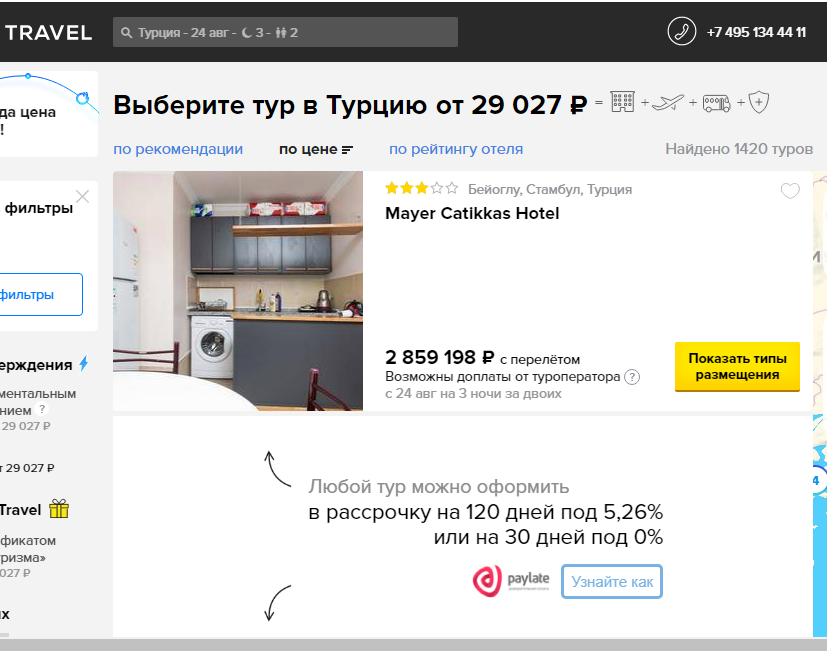Click the Узнайте как installment button
827x651 pixels.
612,581
